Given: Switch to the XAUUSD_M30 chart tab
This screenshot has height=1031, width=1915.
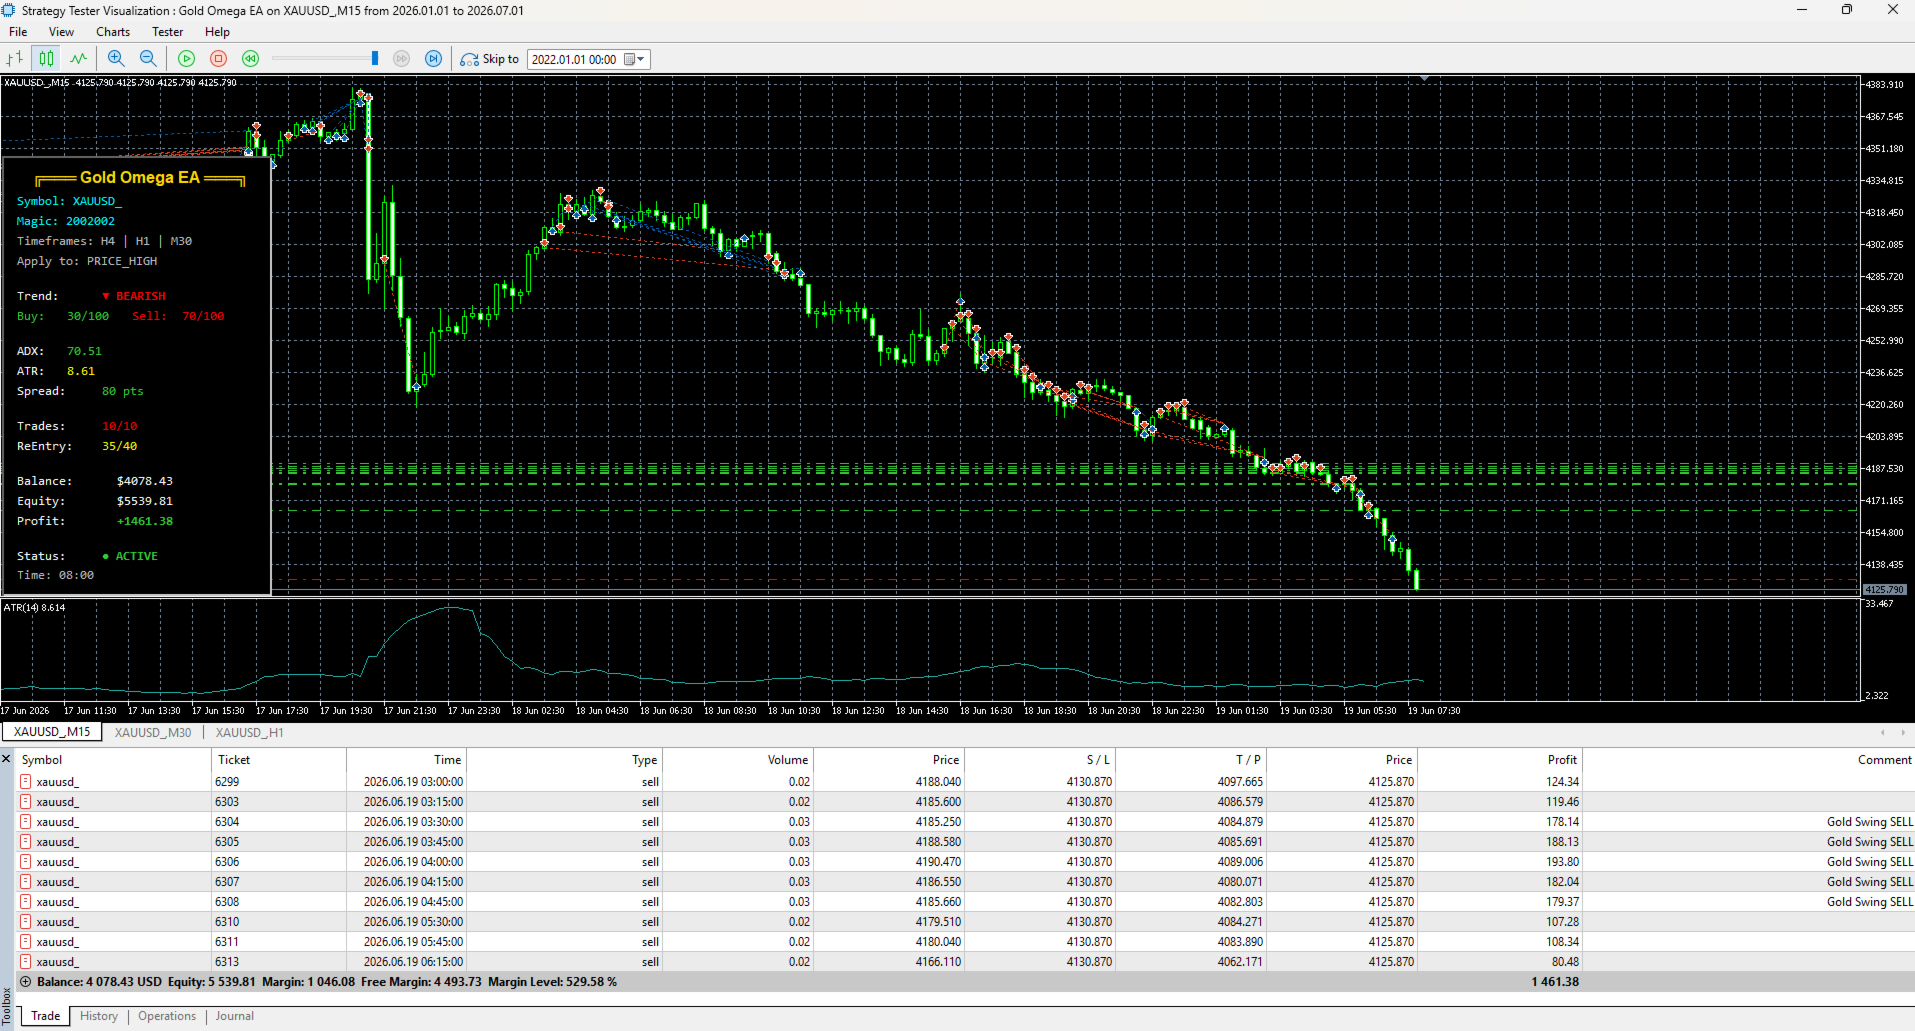Looking at the screenshot, I should [153, 732].
